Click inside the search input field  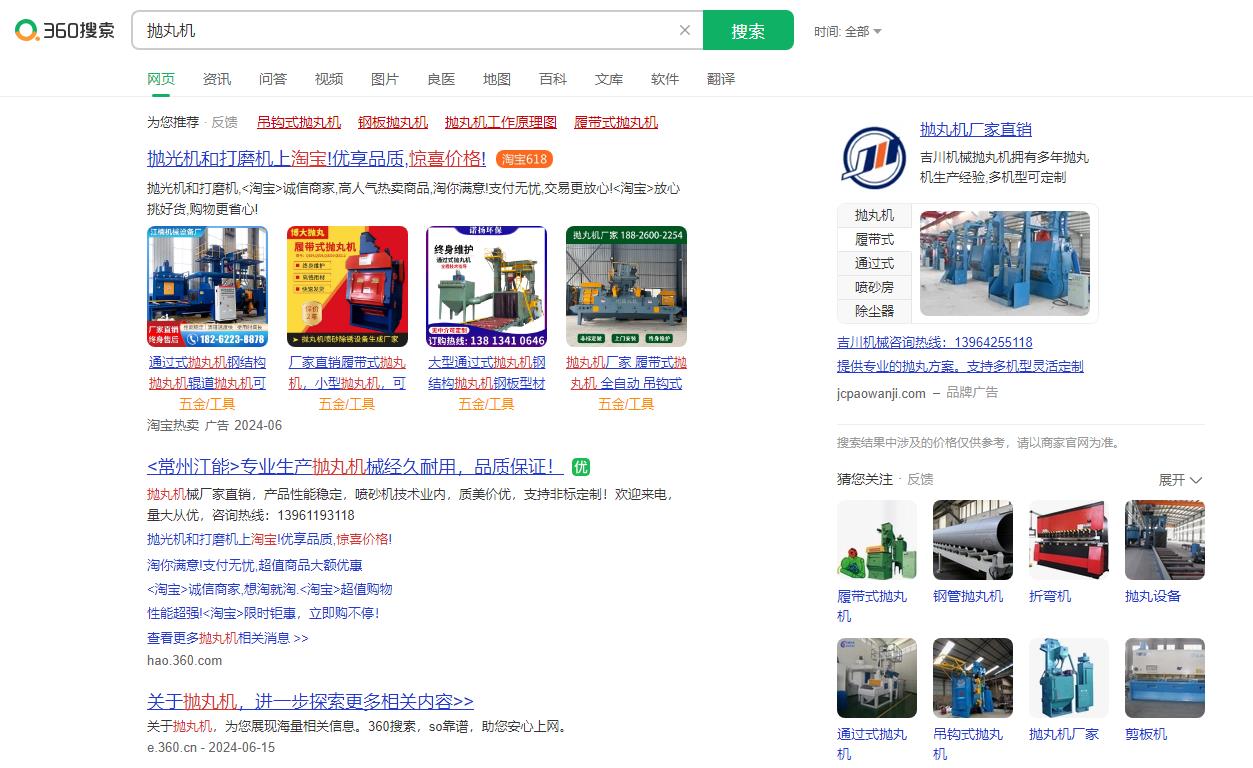coord(400,30)
